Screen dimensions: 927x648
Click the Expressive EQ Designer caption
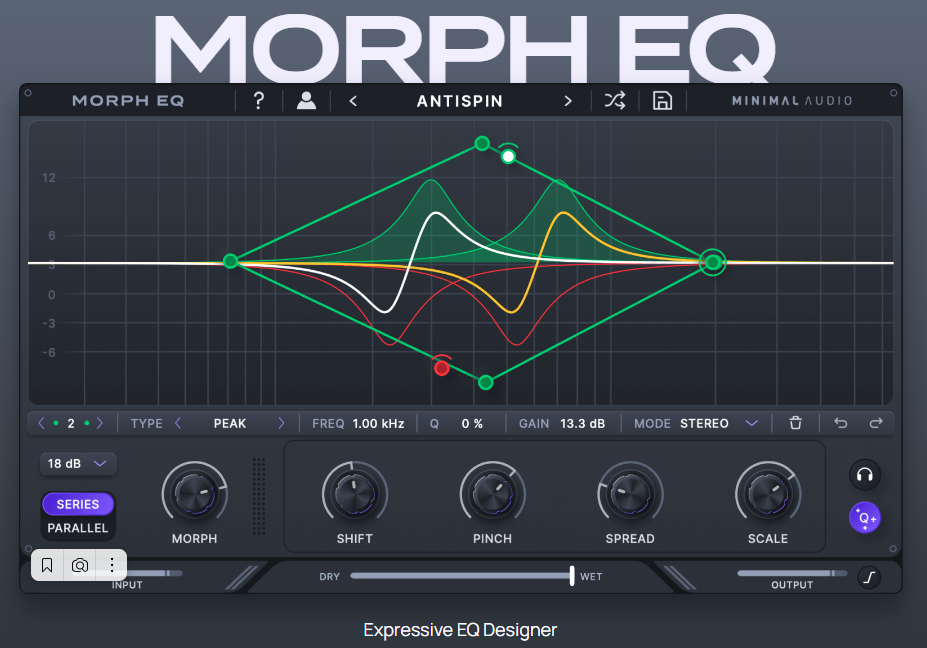click(461, 630)
